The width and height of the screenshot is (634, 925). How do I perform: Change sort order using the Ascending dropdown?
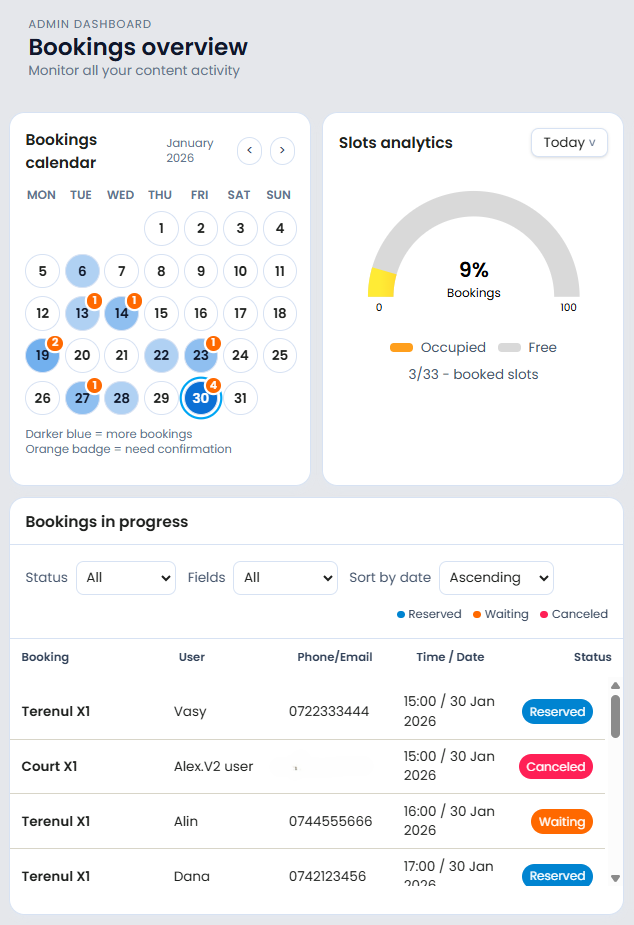click(496, 577)
